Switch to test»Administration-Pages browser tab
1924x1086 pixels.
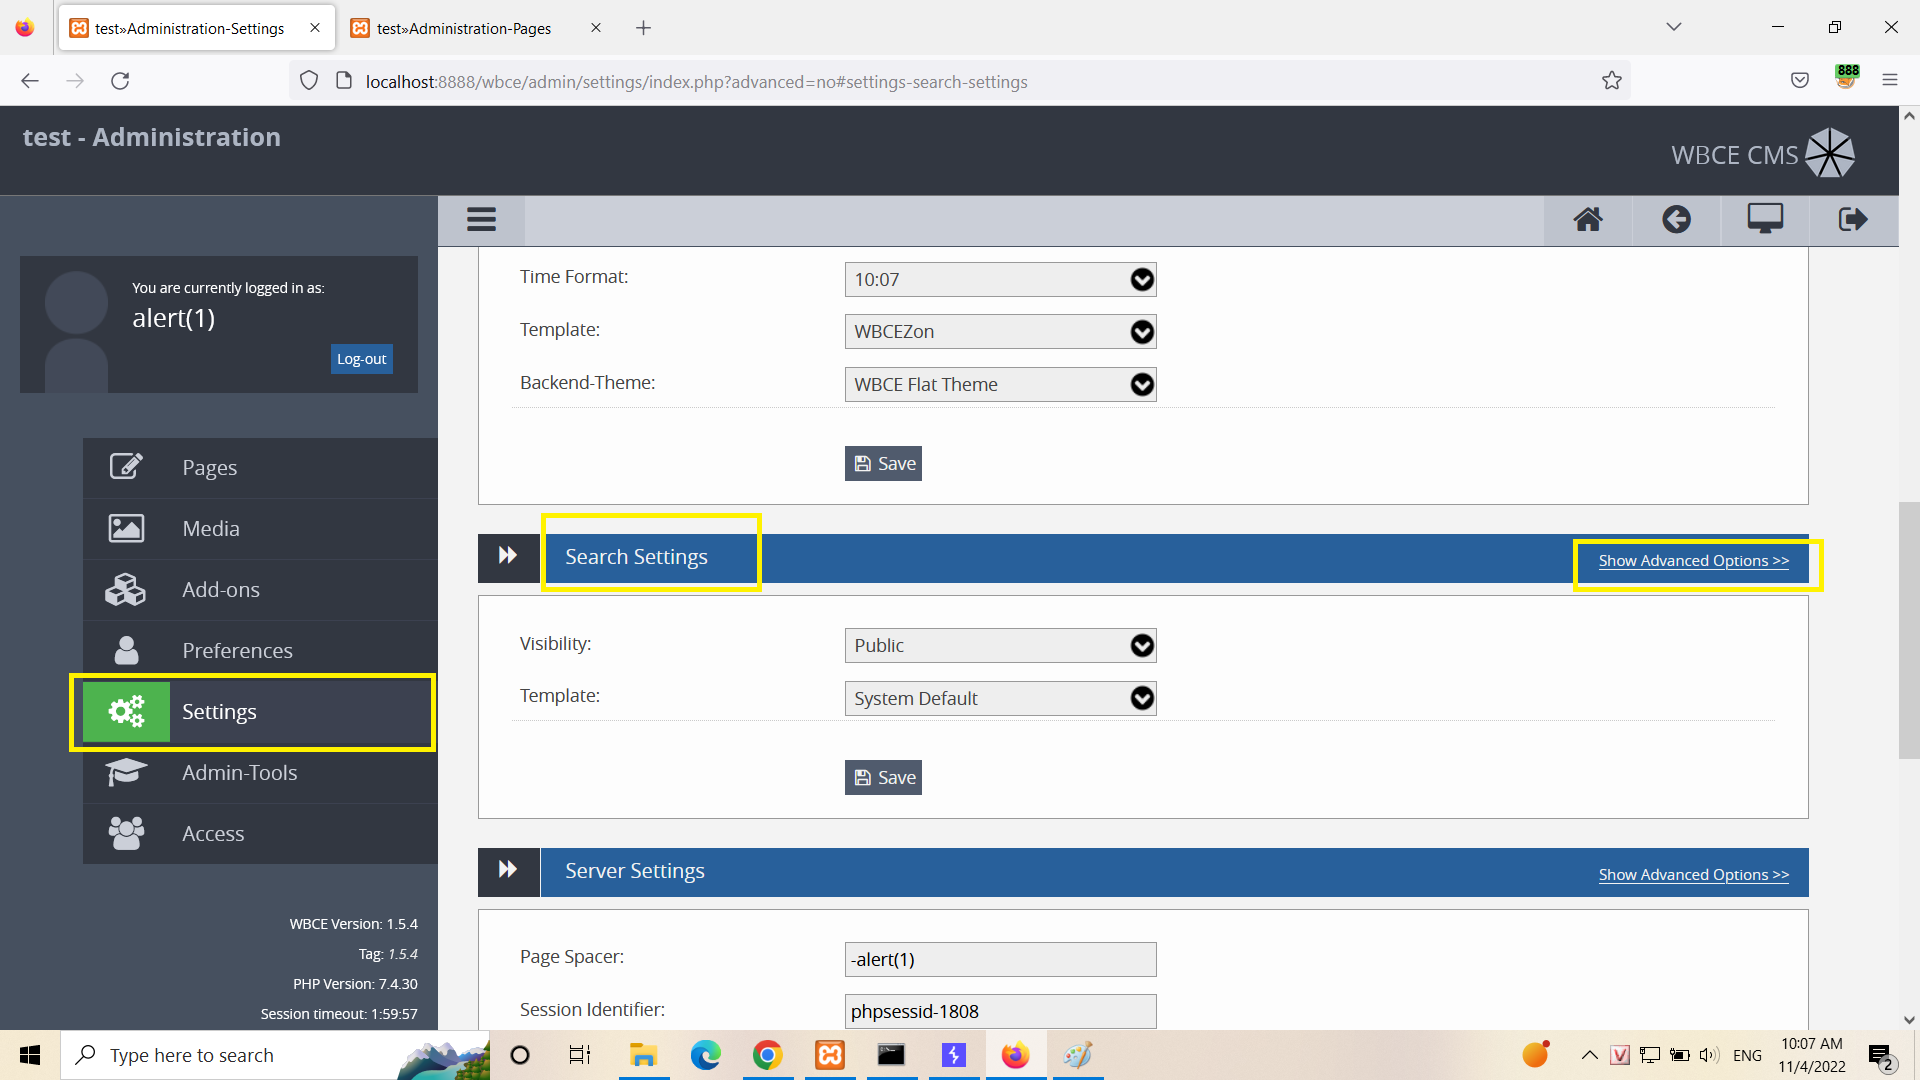465,29
